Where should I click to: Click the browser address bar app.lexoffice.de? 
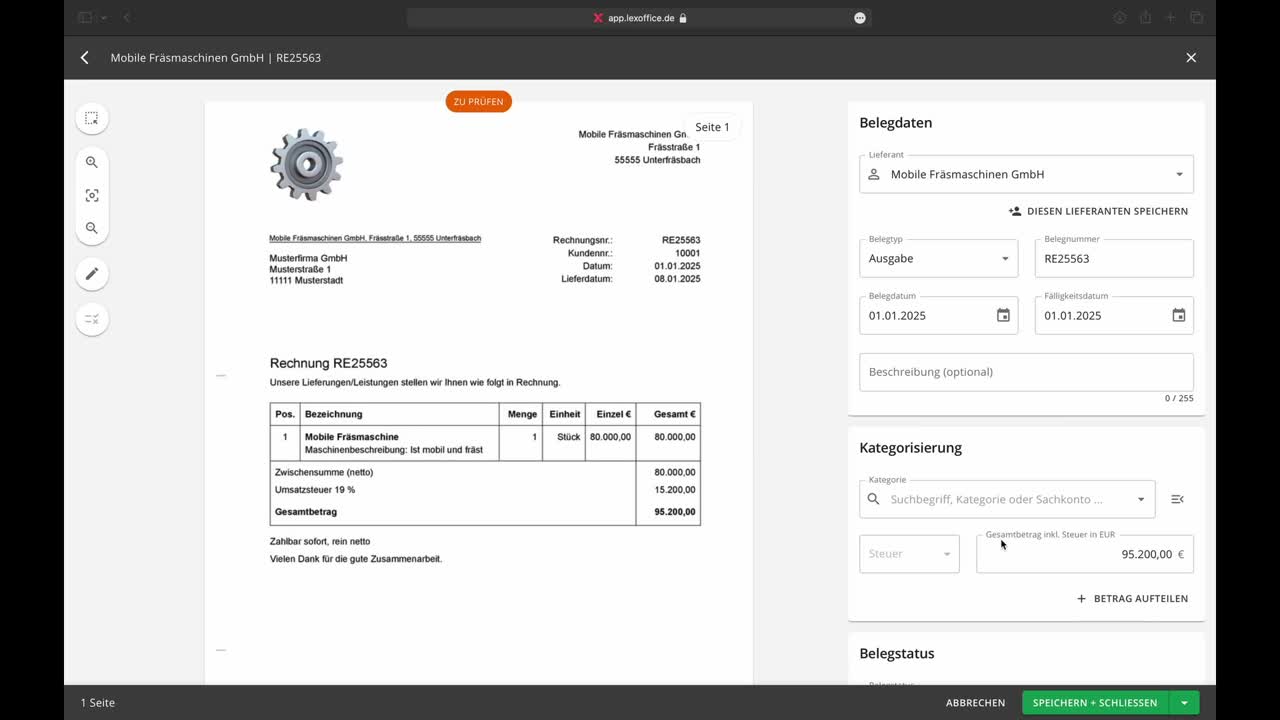(639, 17)
